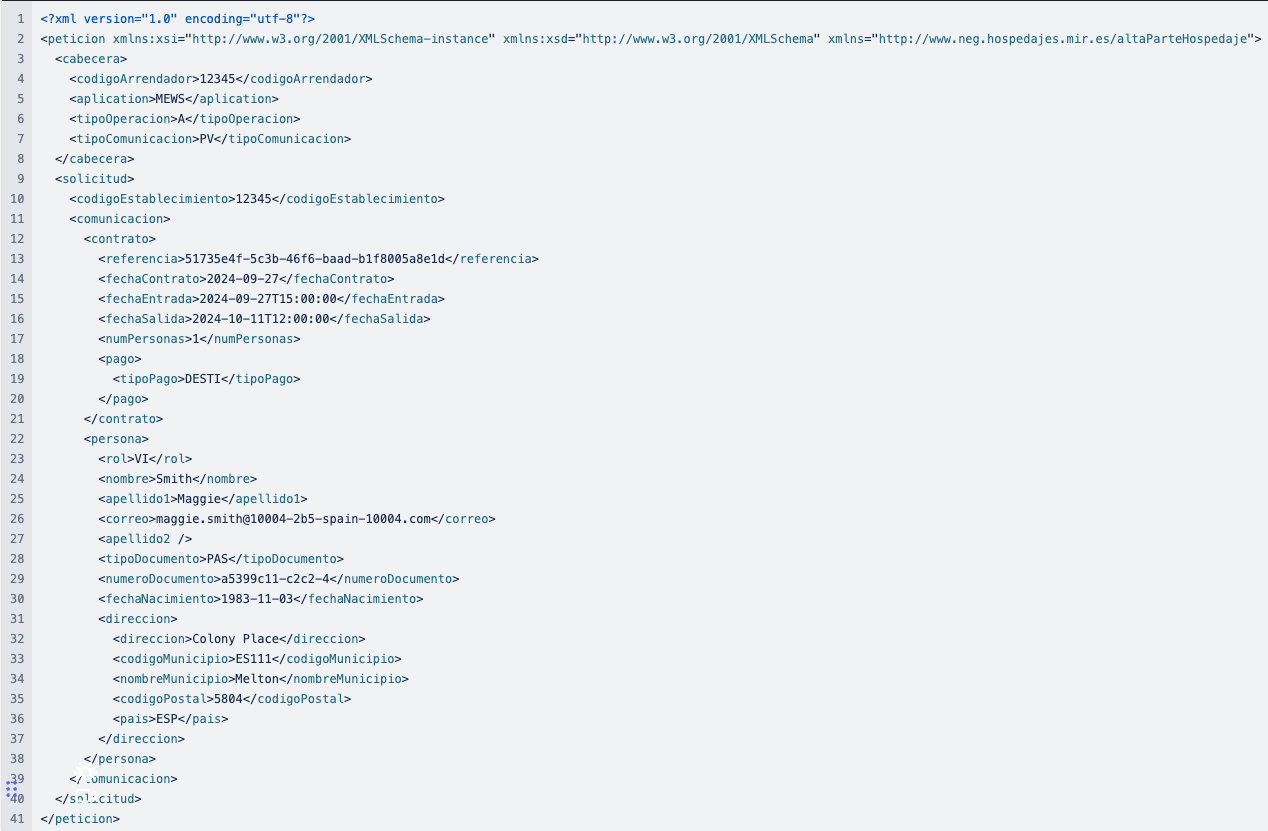
Task: Click line number 12 in gutter
Action: pyautogui.click(x=17, y=239)
